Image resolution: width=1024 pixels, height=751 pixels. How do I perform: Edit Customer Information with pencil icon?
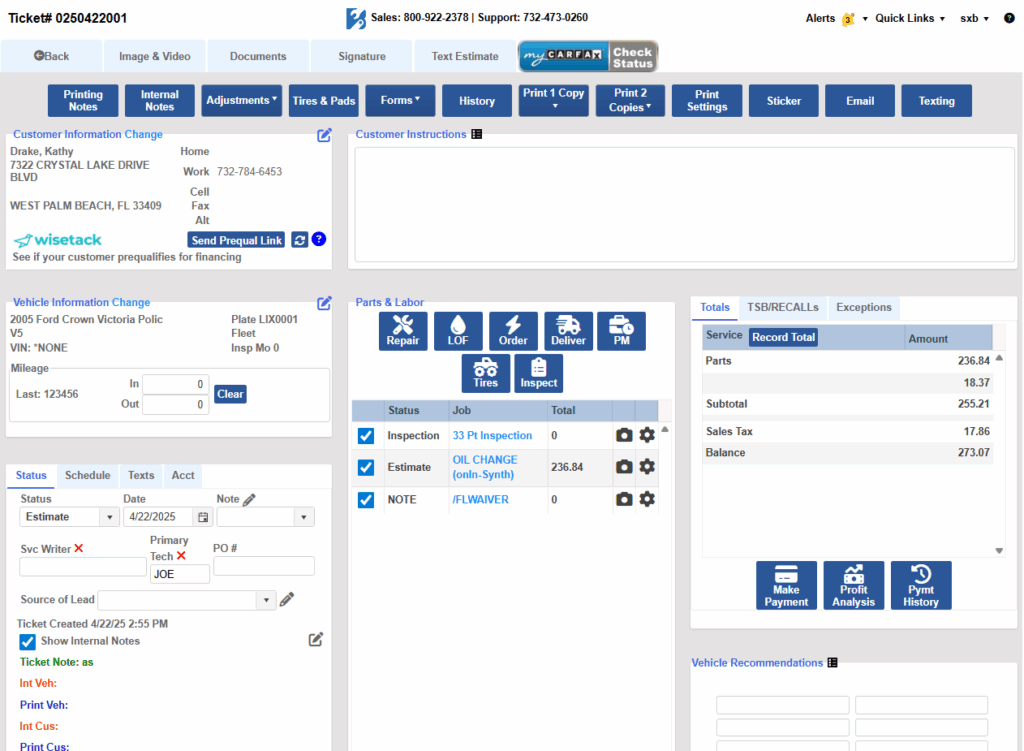tap(324, 135)
